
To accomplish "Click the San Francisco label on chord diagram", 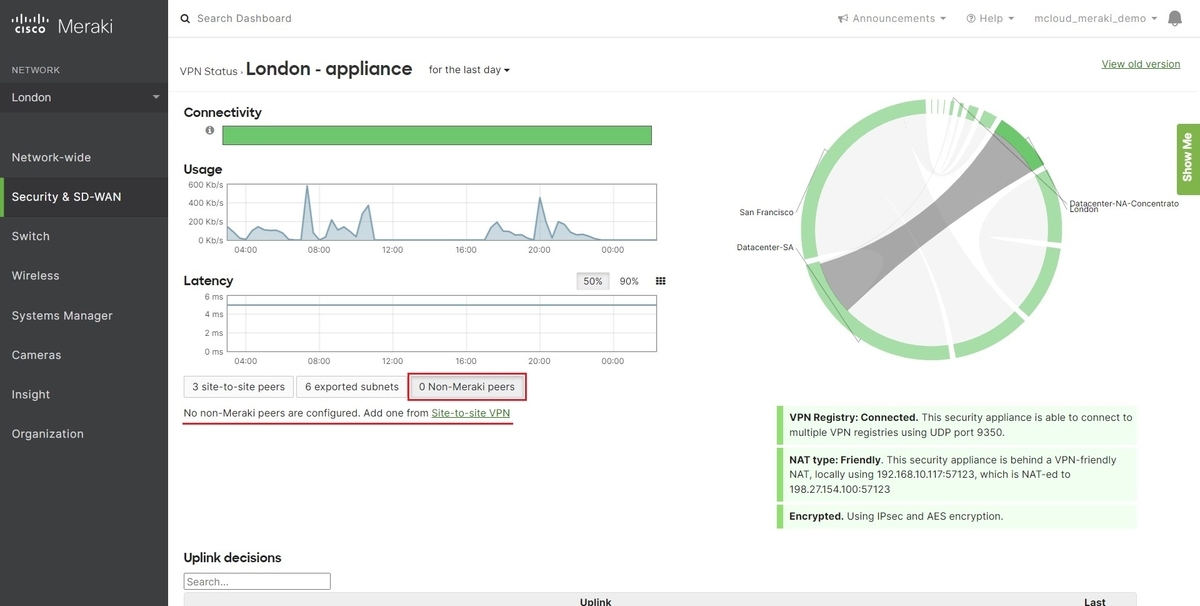I will (767, 212).
